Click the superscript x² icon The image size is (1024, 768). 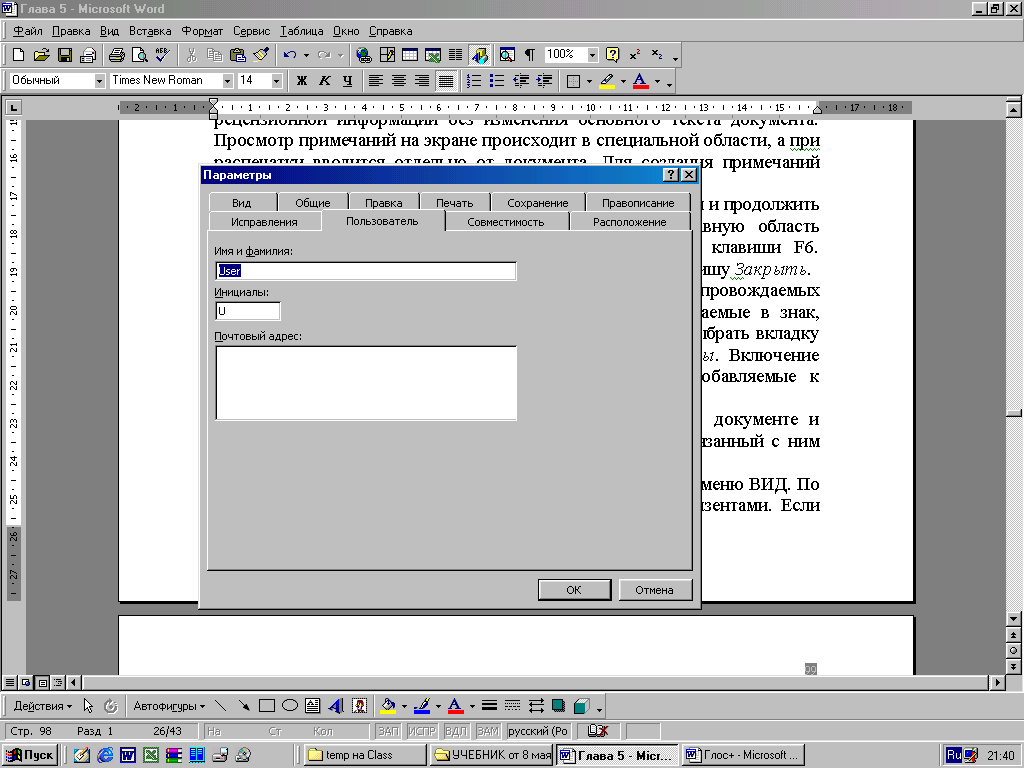[635, 55]
